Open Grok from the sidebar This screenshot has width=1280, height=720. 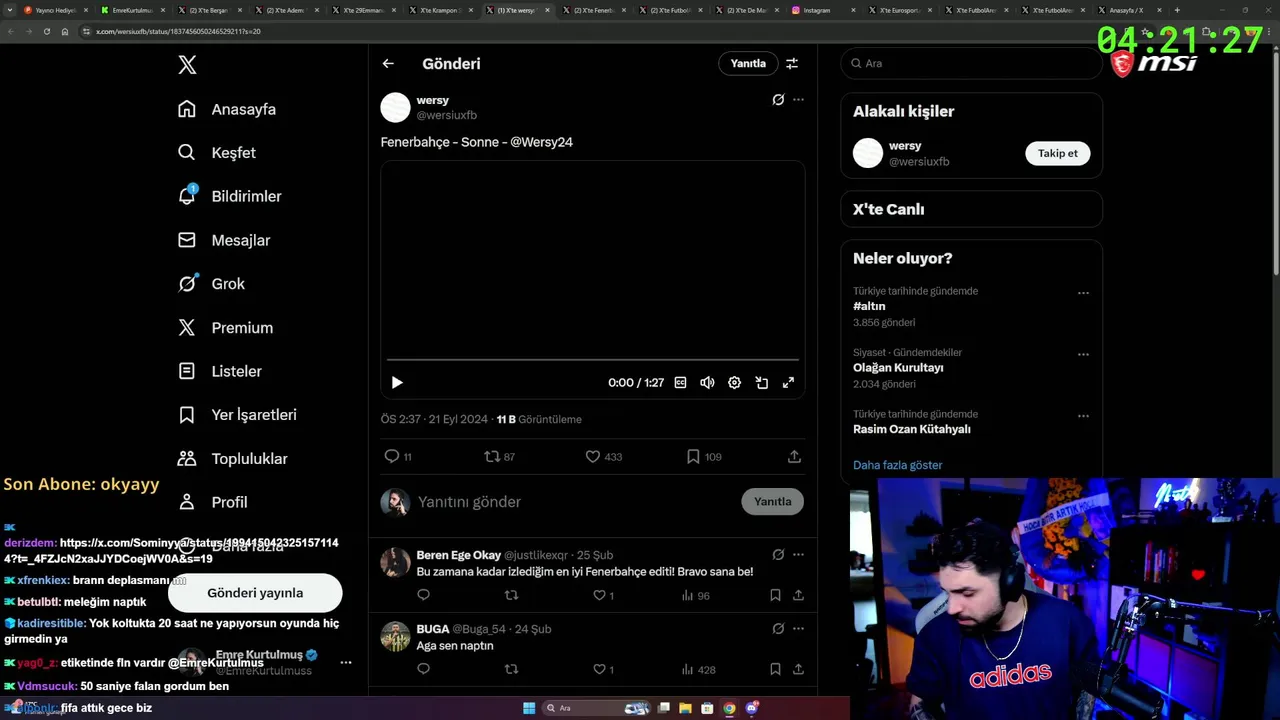[211, 284]
